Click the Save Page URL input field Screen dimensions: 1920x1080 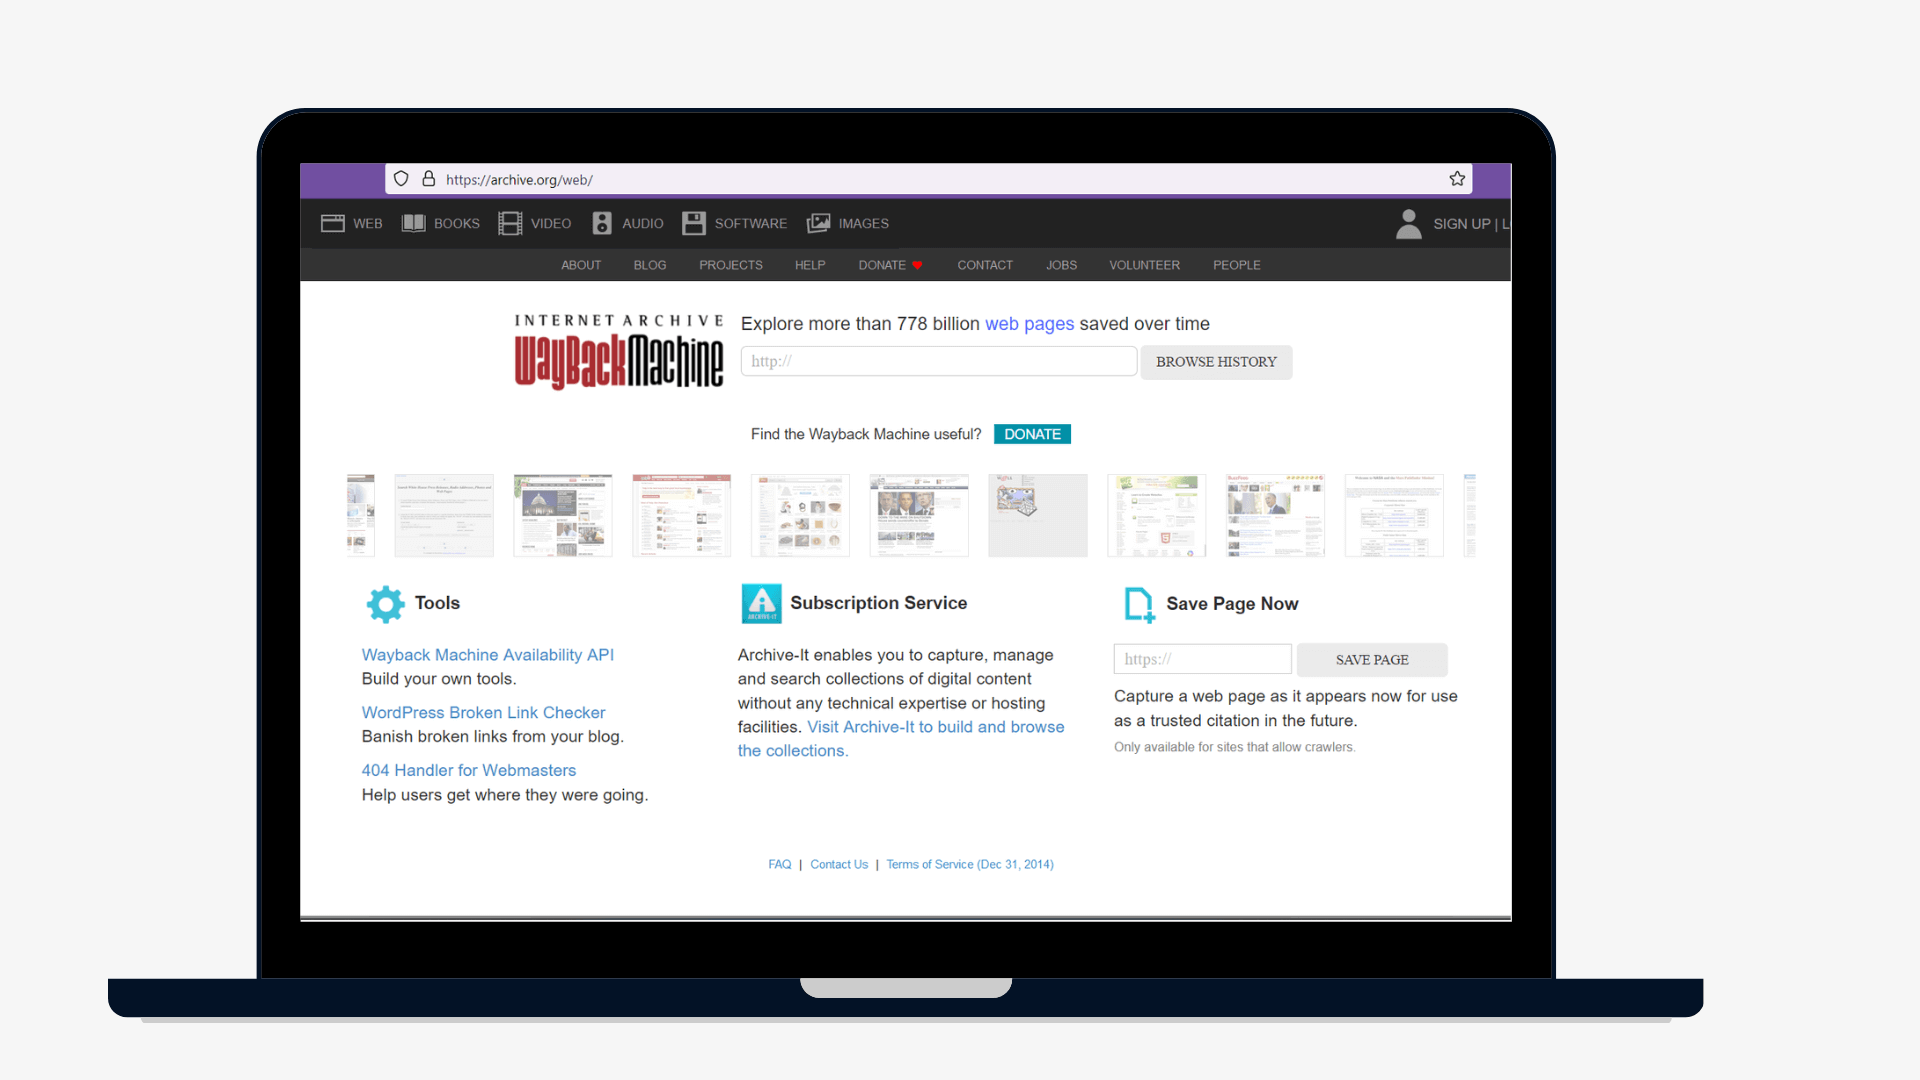click(1202, 658)
